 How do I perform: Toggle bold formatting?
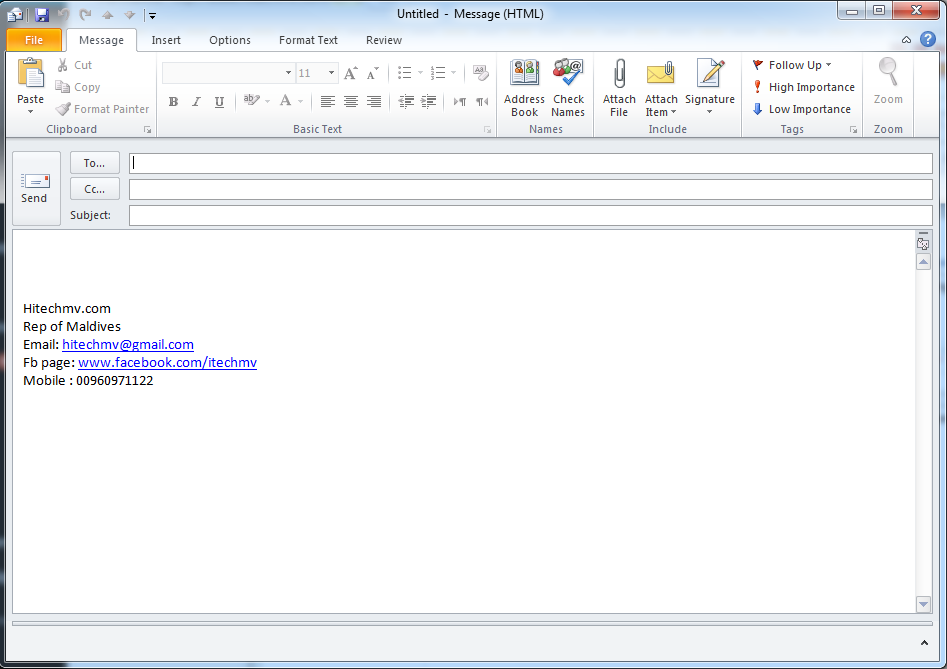tap(173, 101)
